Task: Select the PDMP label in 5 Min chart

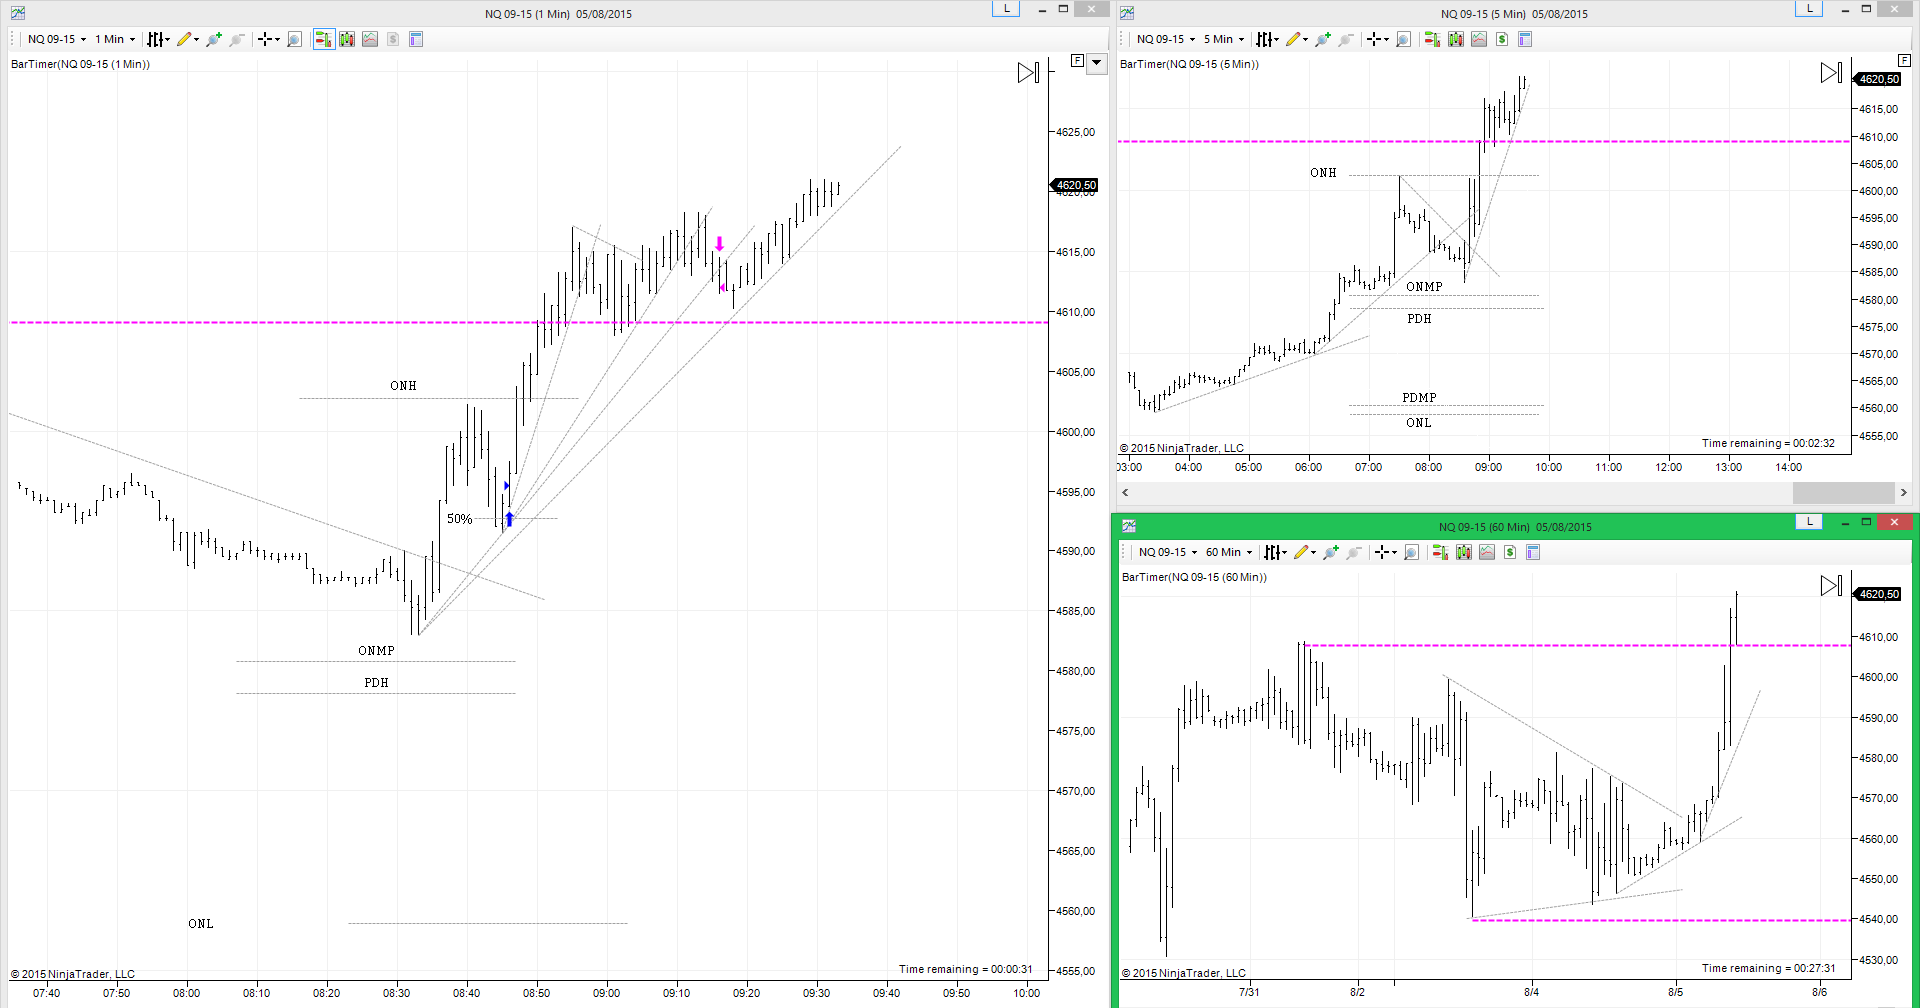Action: pyautogui.click(x=1419, y=398)
